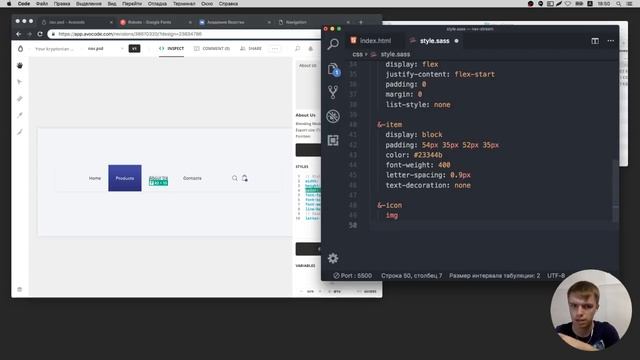
Task: Click the search icon in Avocode header
Action: pos(298,49)
